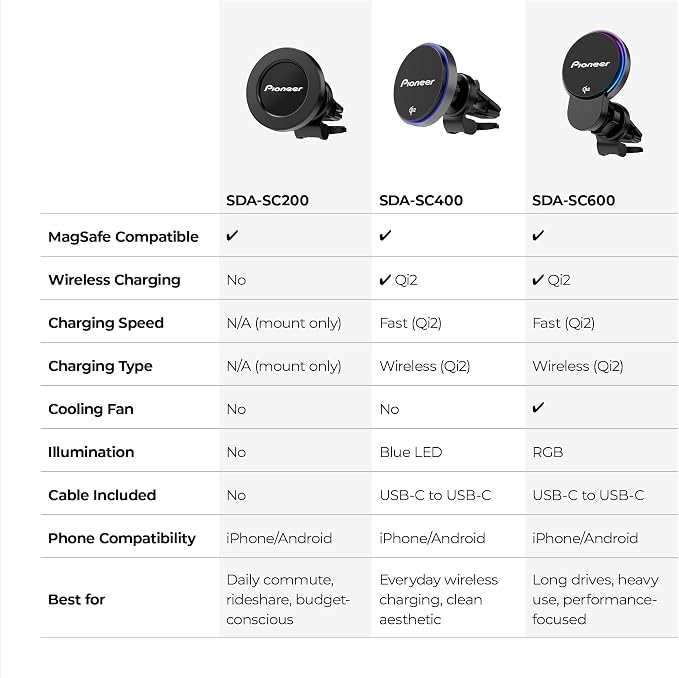Click the Qi2 wireless charging checkmark for SDA-SC600

538,280
